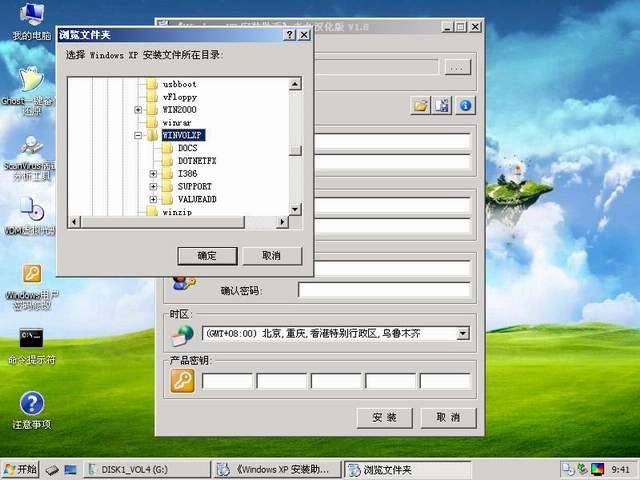
Task: Open the timezone dropdown list
Action: (463, 333)
